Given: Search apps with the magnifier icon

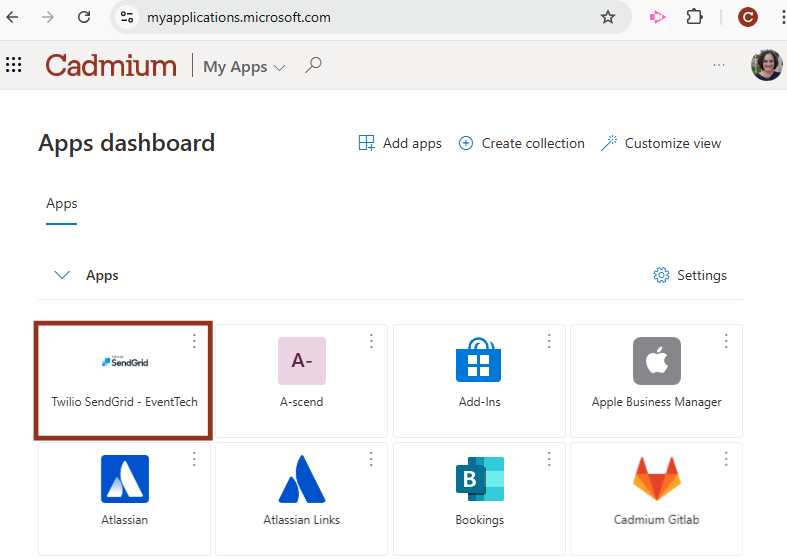Looking at the screenshot, I should click(313, 65).
